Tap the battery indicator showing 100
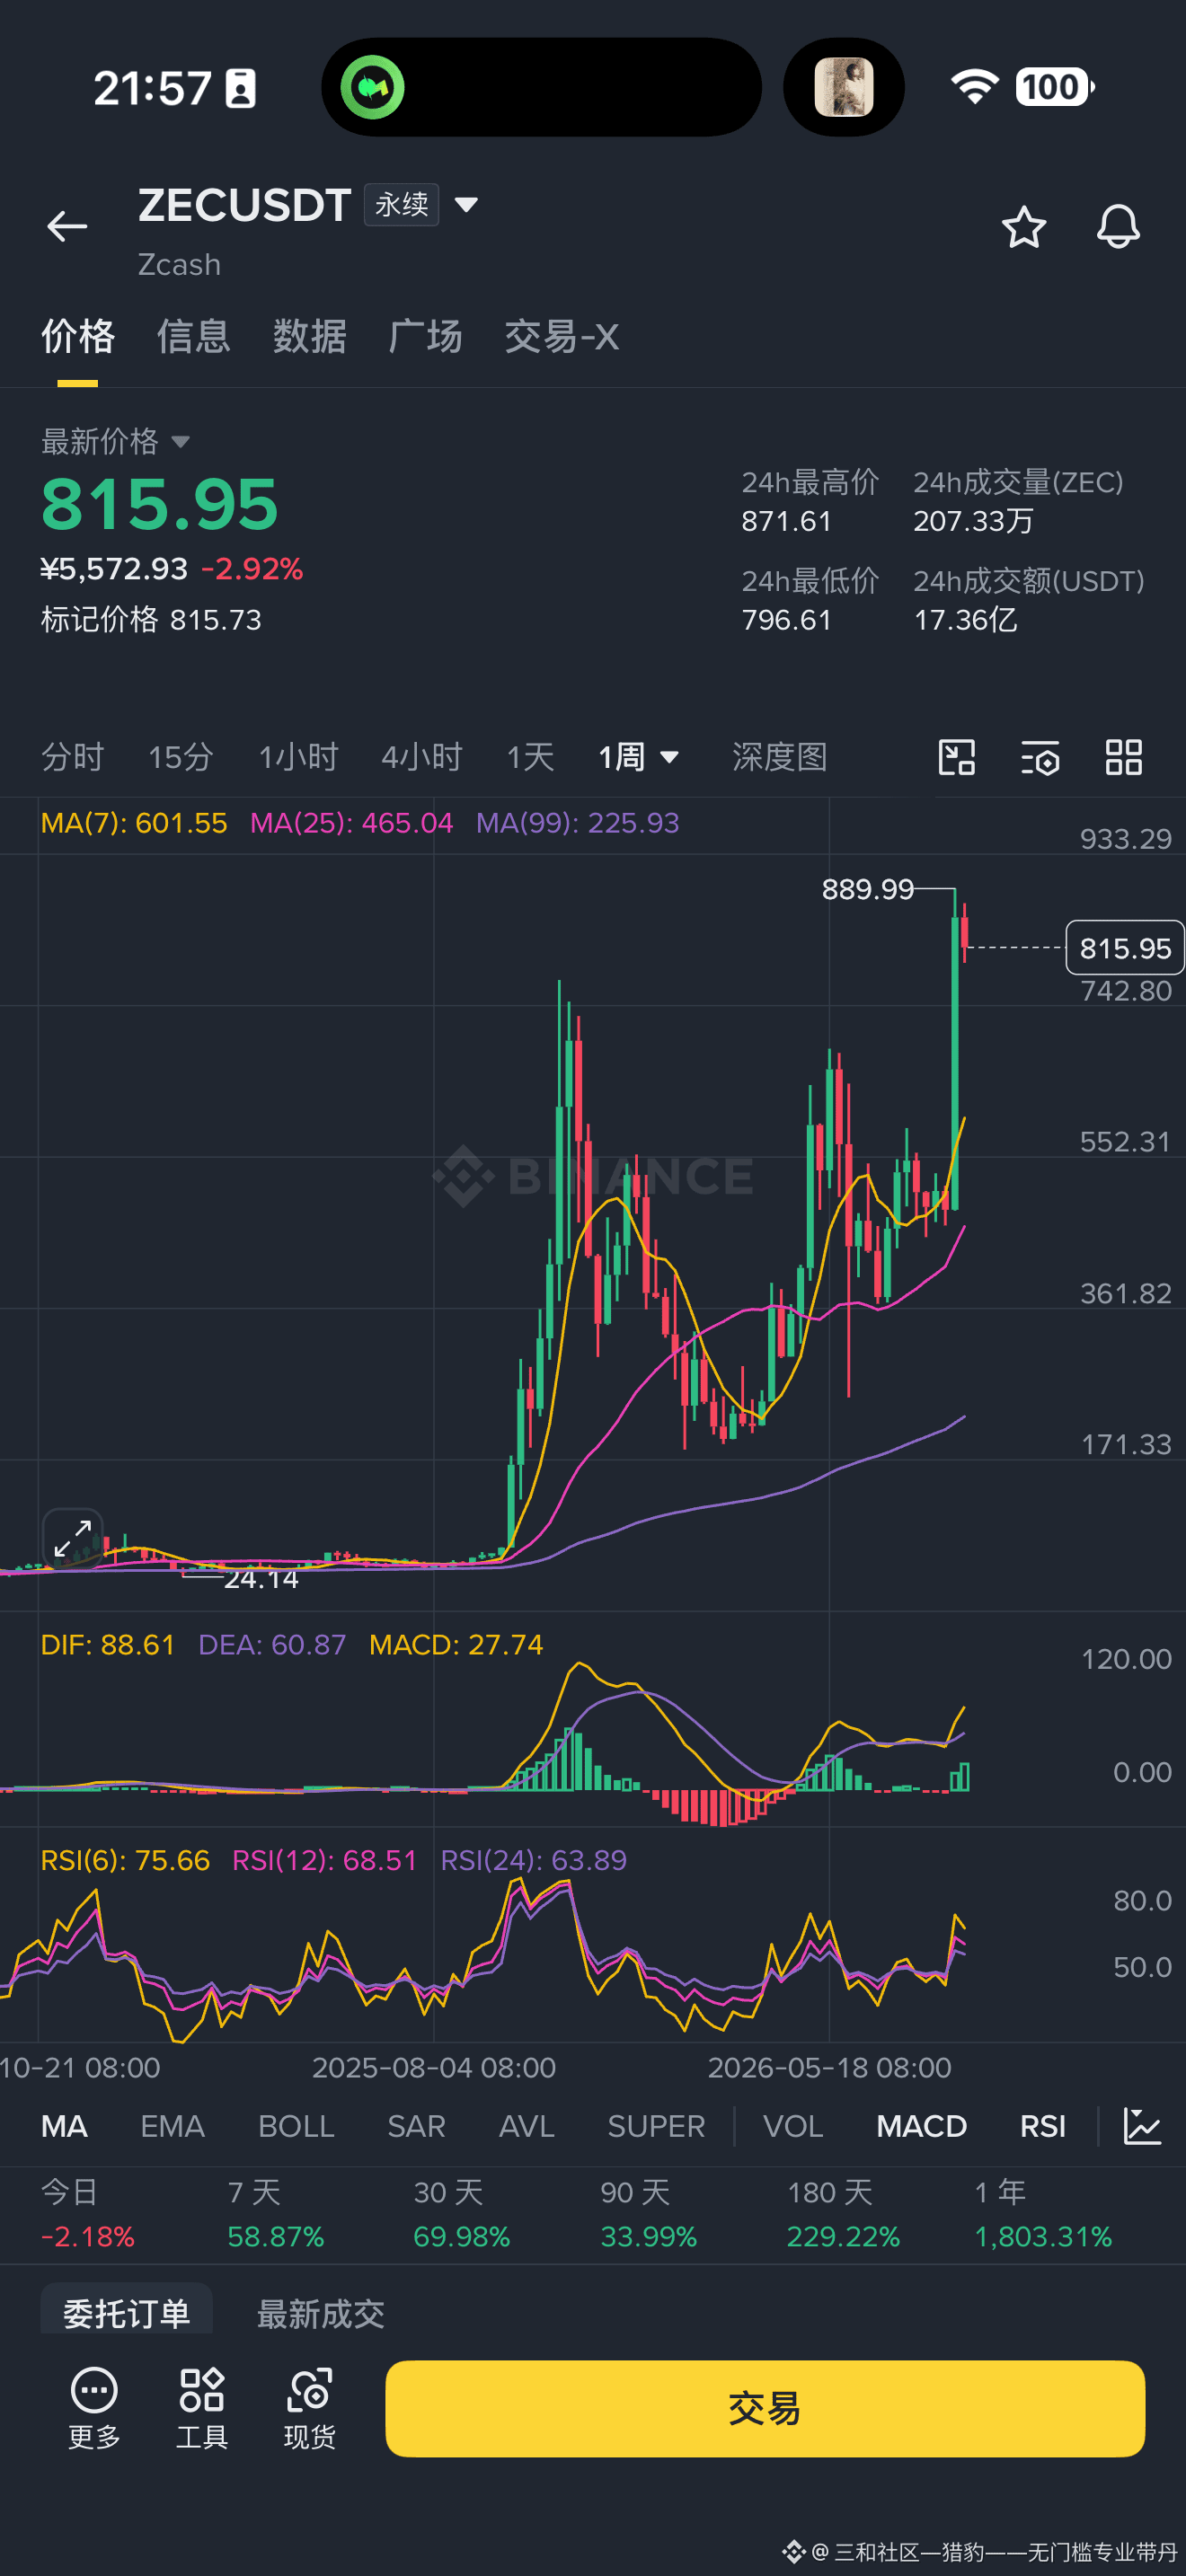Viewport: 1186px width, 2576px height. click(1055, 87)
